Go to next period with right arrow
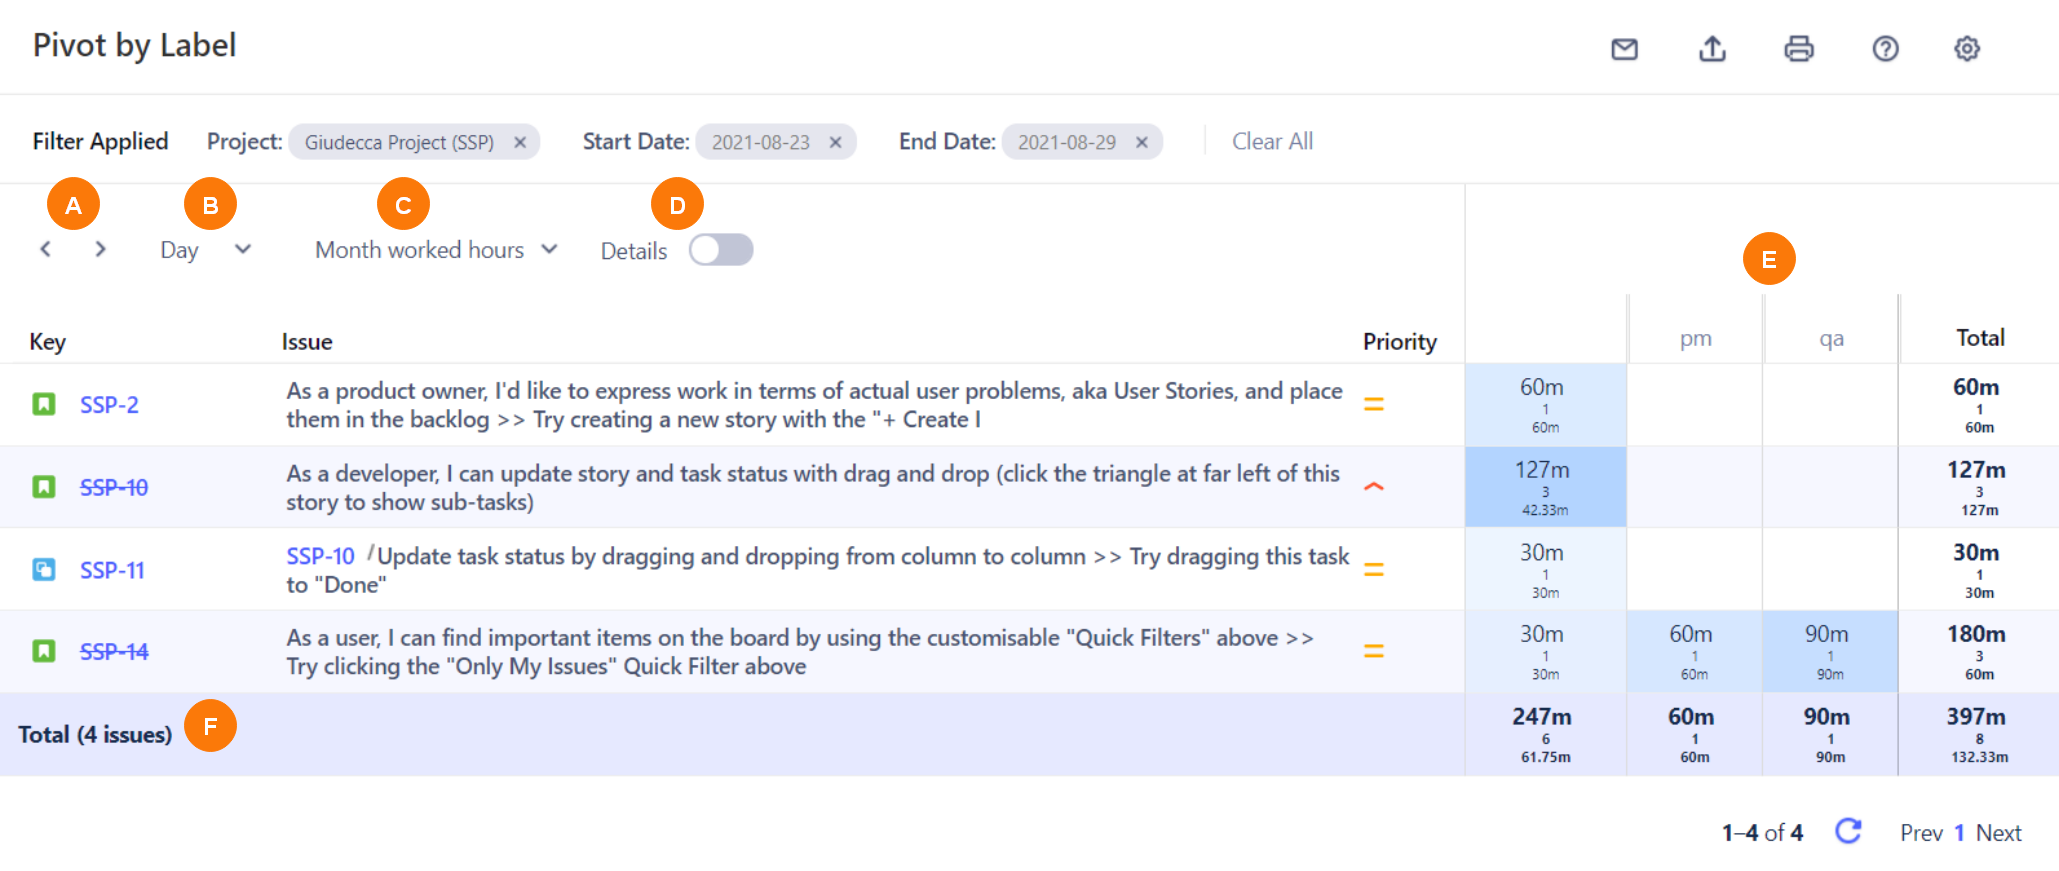The width and height of the screenshot is (2059, 871). (x=100, y=249)
